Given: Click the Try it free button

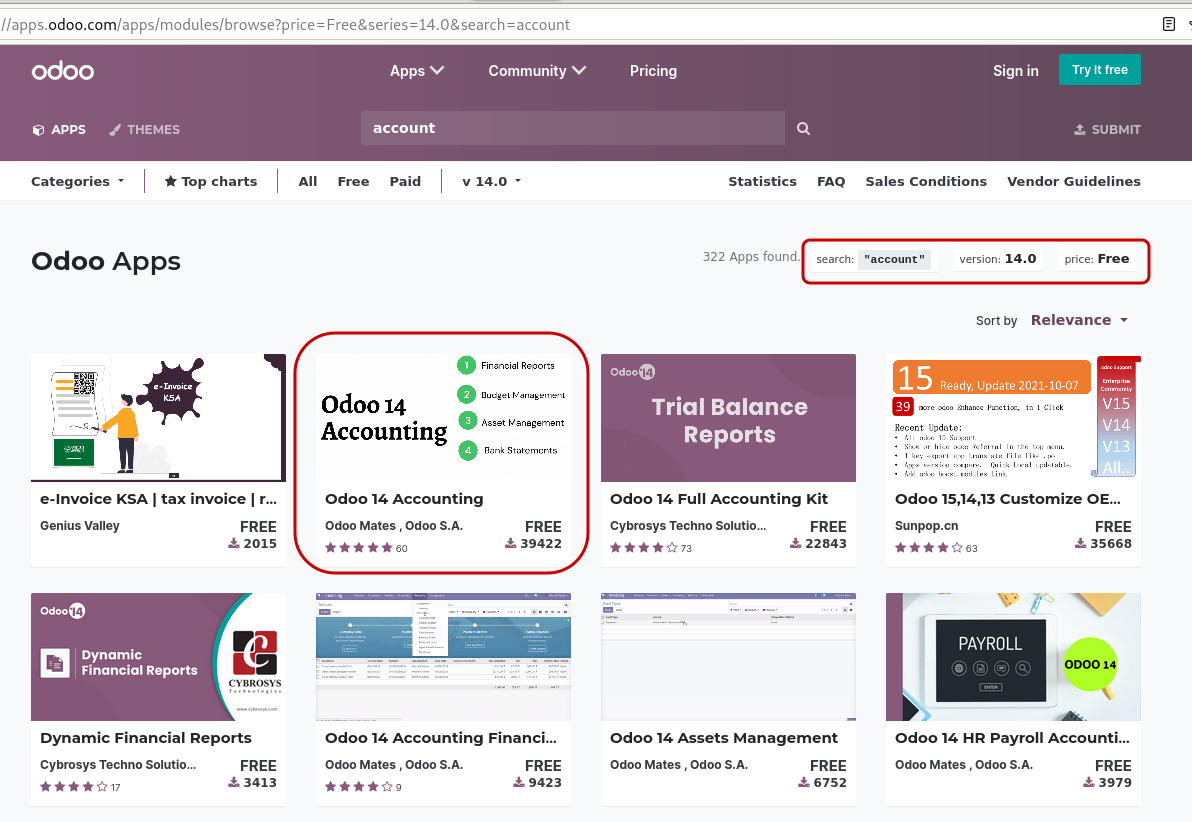Looking at the screenshot, I should click(x=1099, y=70).
